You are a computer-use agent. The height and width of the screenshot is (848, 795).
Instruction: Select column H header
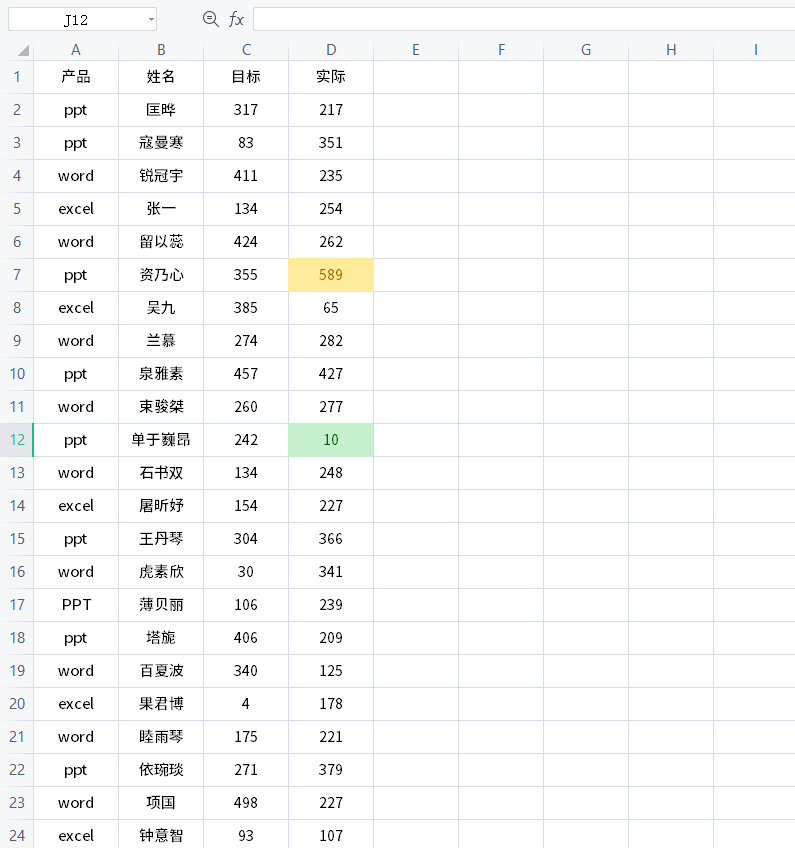(671, 50)
